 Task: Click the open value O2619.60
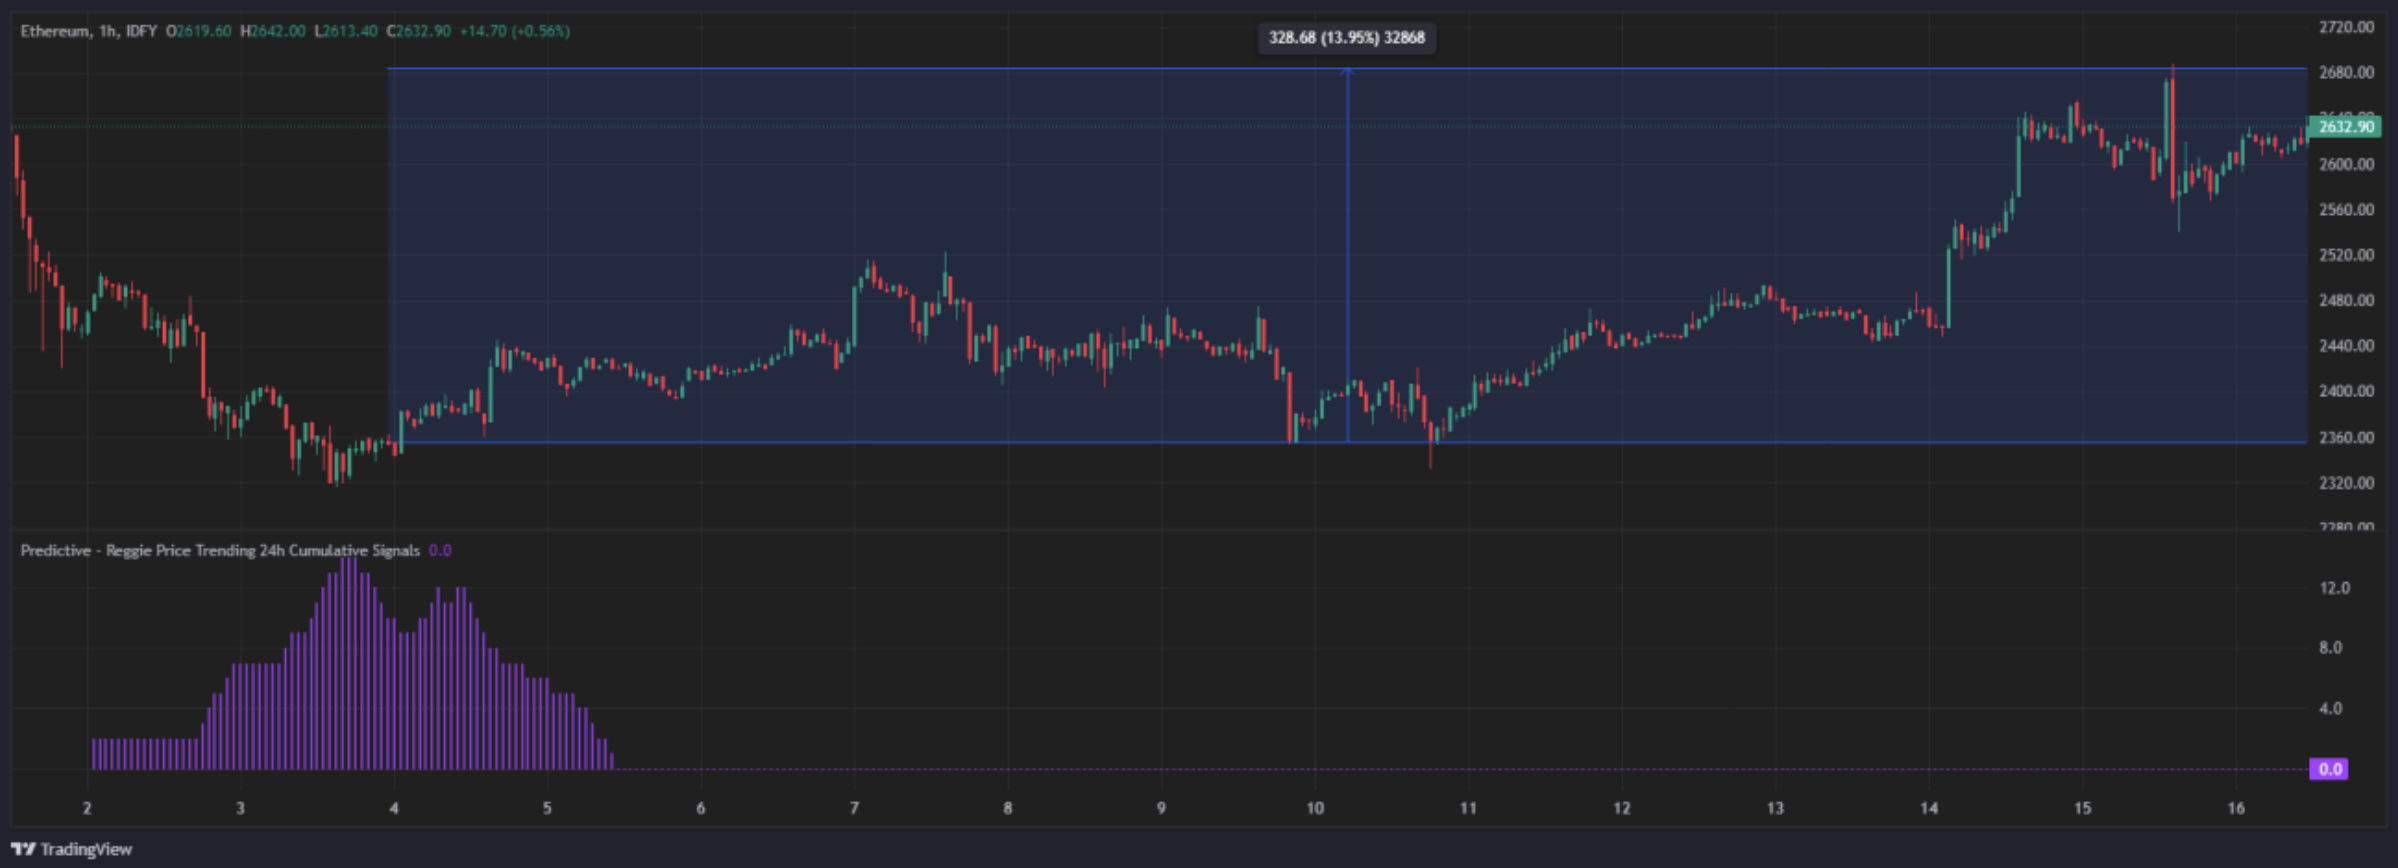click(198, 31)
